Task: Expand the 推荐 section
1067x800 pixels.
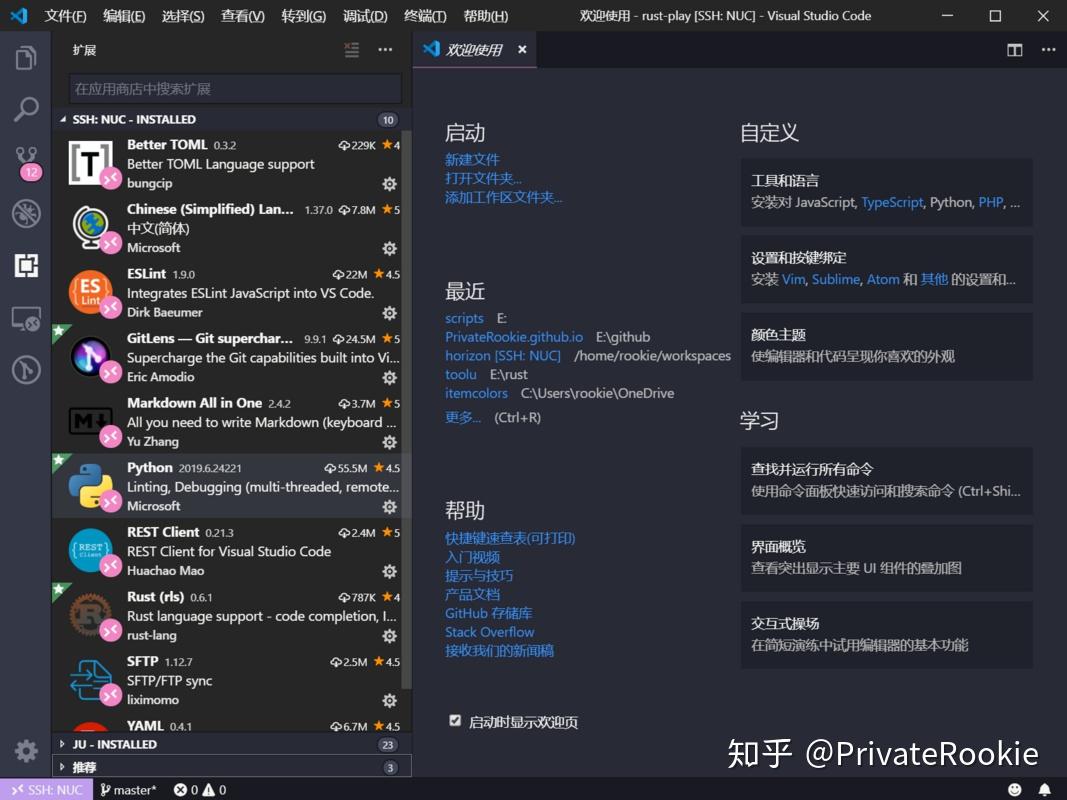Action: click(x=231, y=767)
